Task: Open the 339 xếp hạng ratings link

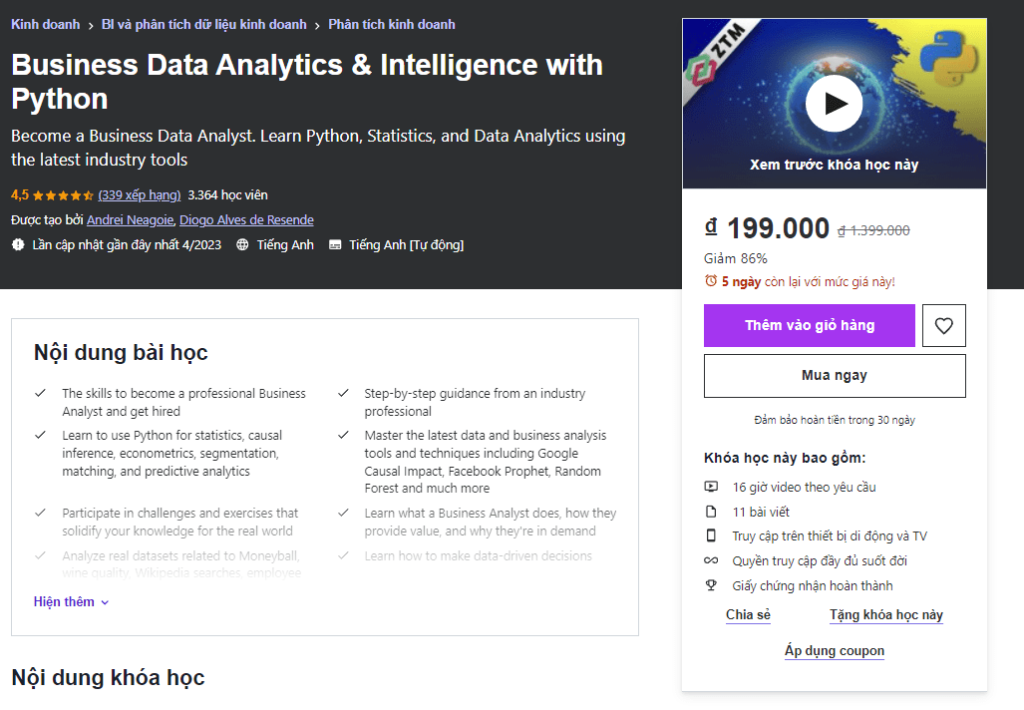Action: [139, 195]
